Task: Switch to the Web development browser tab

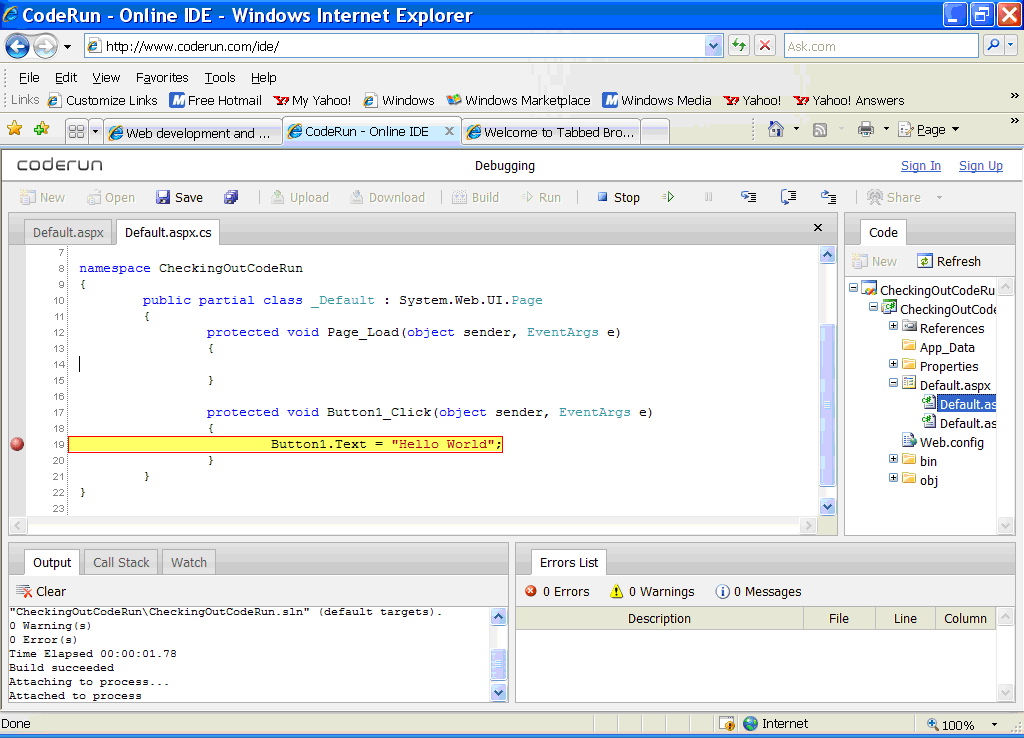Action: coord(193,133)
